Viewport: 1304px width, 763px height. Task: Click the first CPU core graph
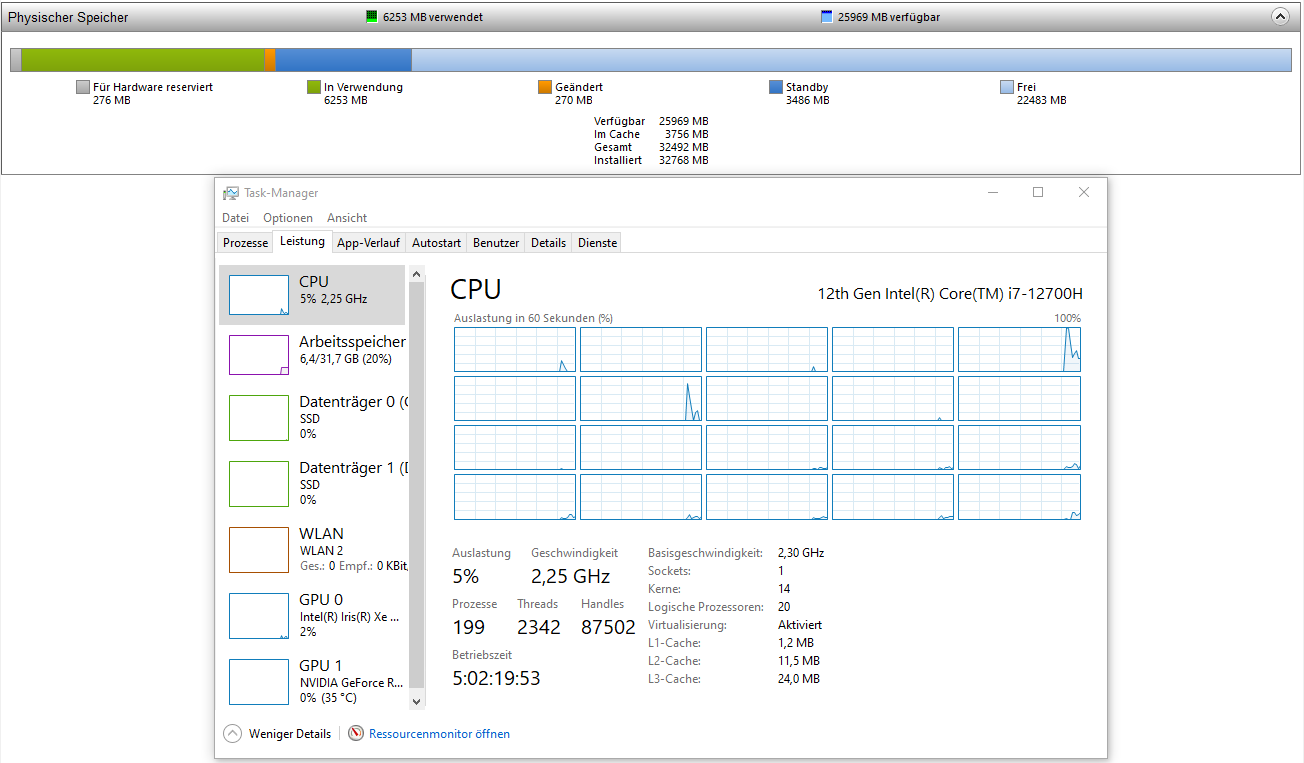pos(515,350)
